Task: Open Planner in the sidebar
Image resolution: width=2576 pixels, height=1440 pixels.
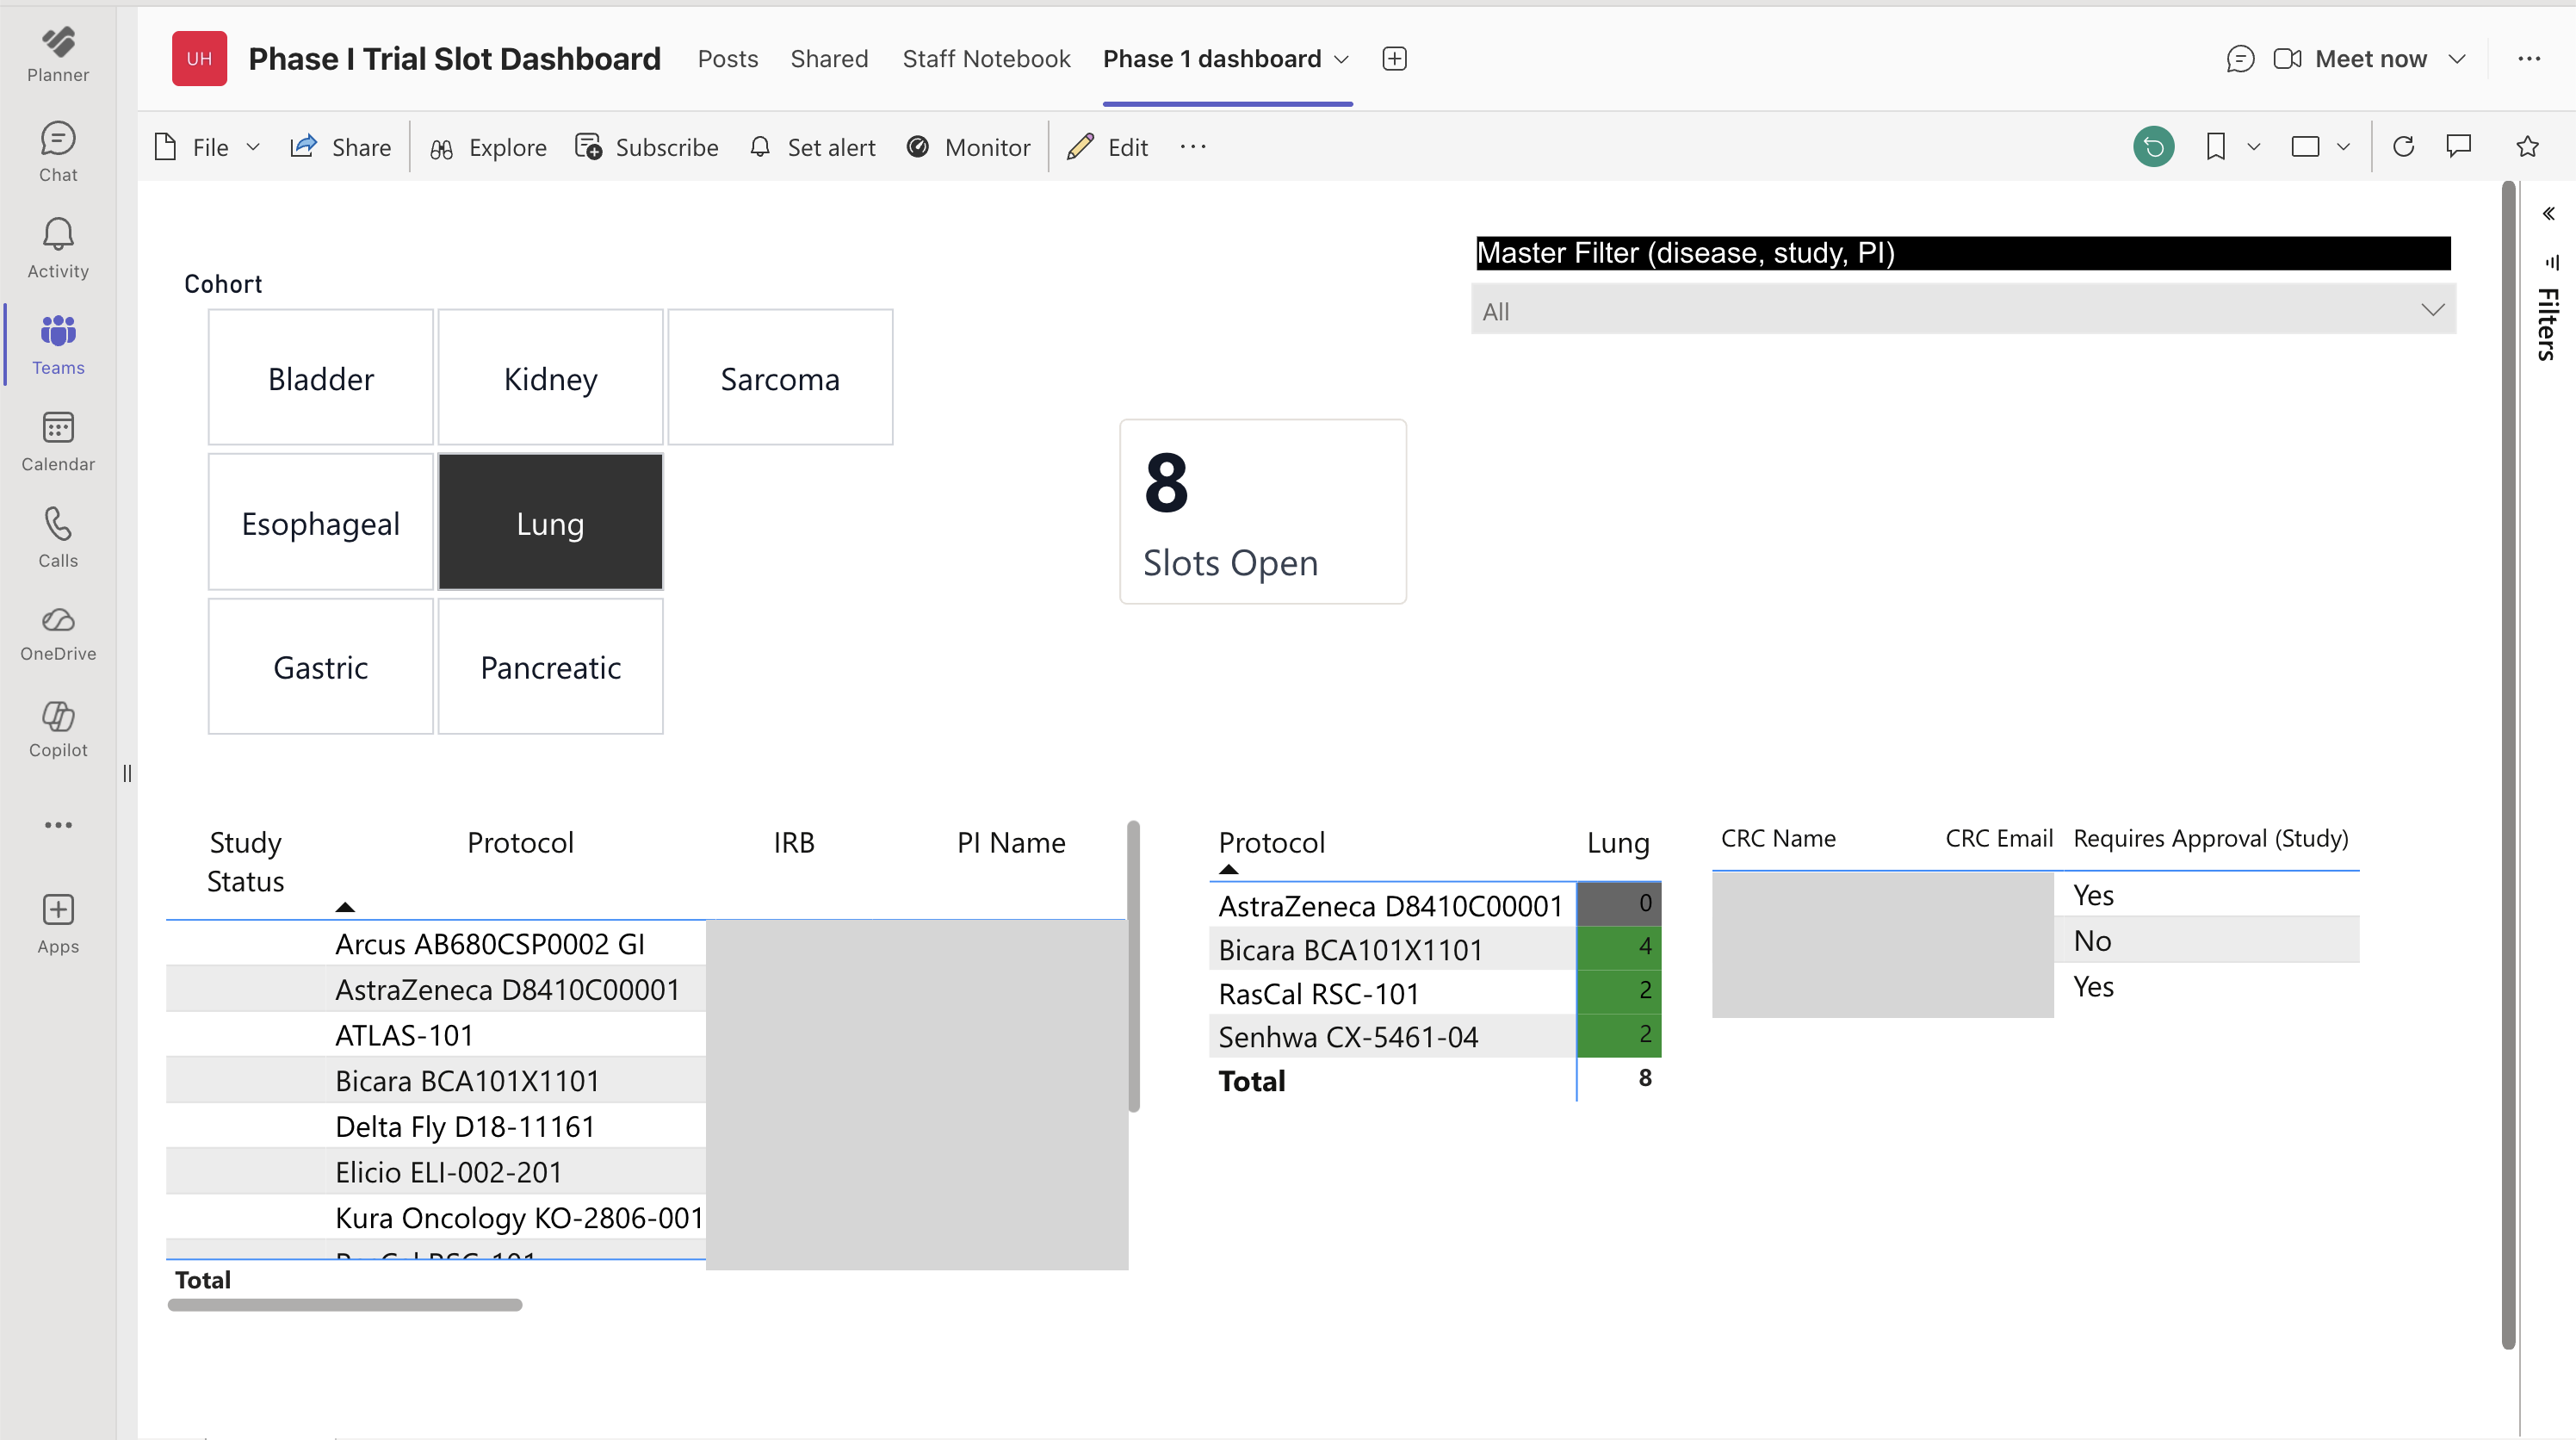Action: point(58,54)
